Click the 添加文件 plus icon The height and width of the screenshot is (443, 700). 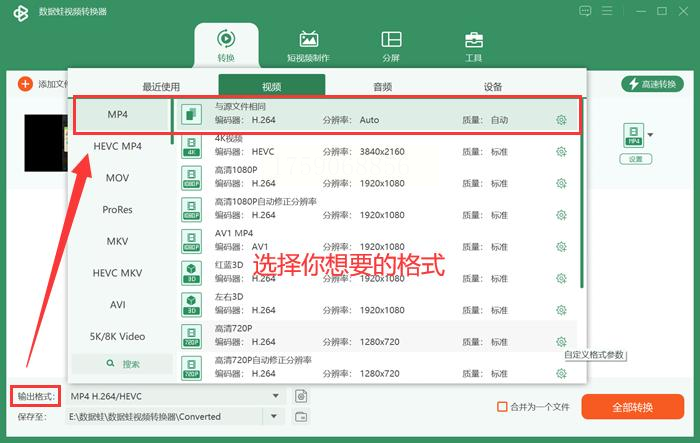[x=25, y=84]
